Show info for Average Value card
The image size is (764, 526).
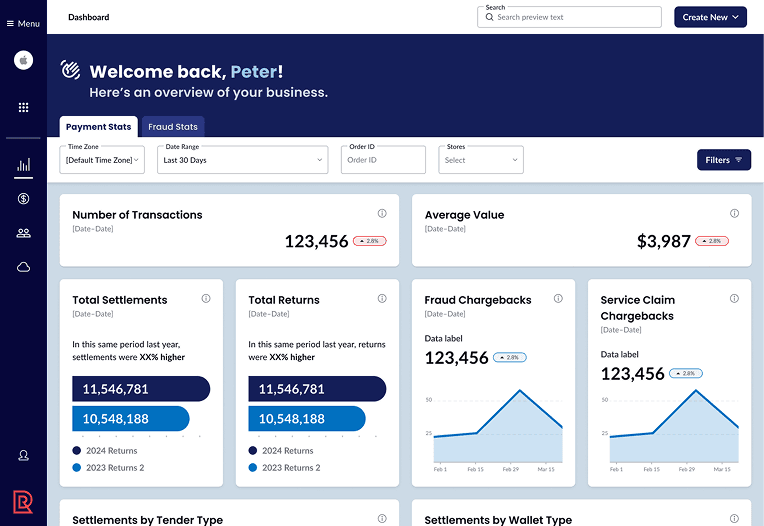[734, 213]
